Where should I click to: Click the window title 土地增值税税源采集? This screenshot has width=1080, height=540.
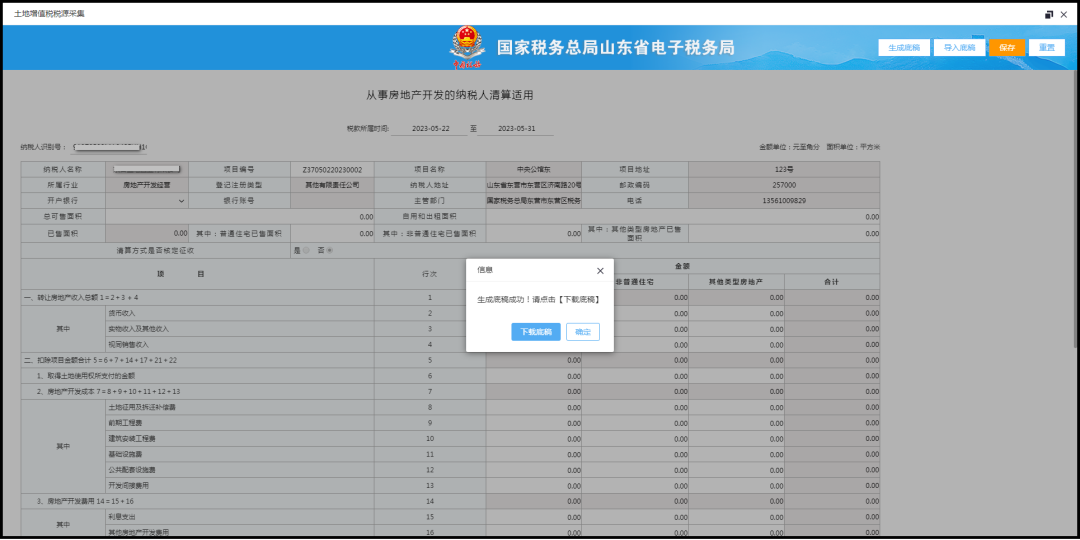49,14
